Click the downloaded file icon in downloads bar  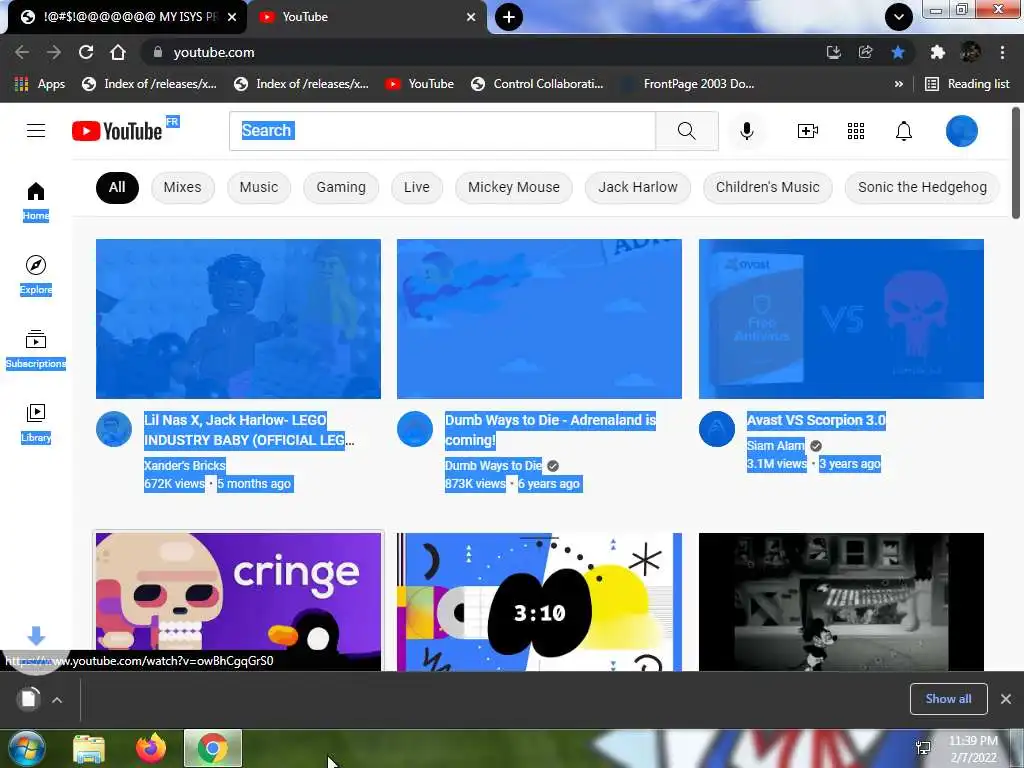click(x=29, y=699)
